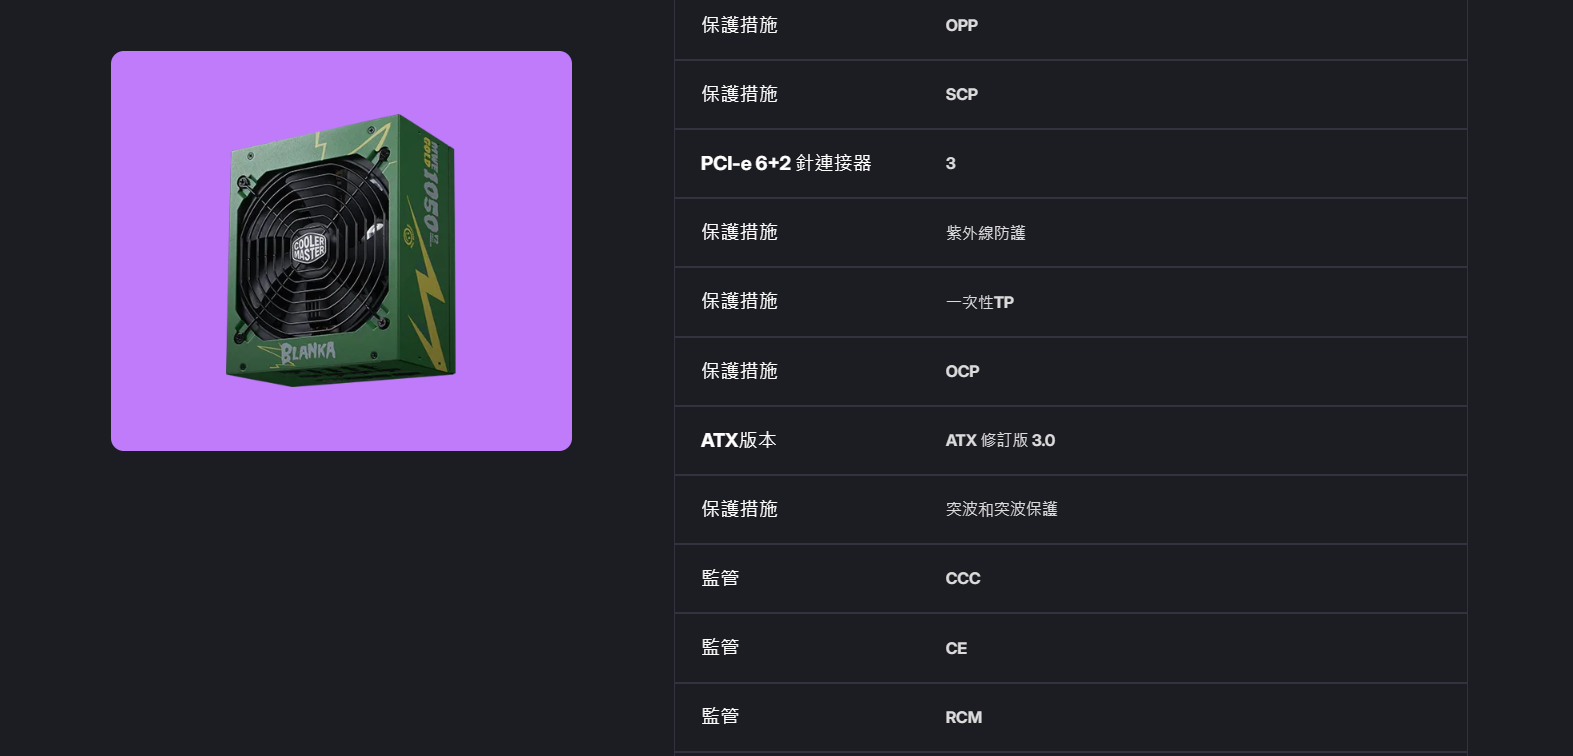The width and height of the screenshot is (1573, 756).
Task: Select the RCM certification value
Action: coord(963,717)
